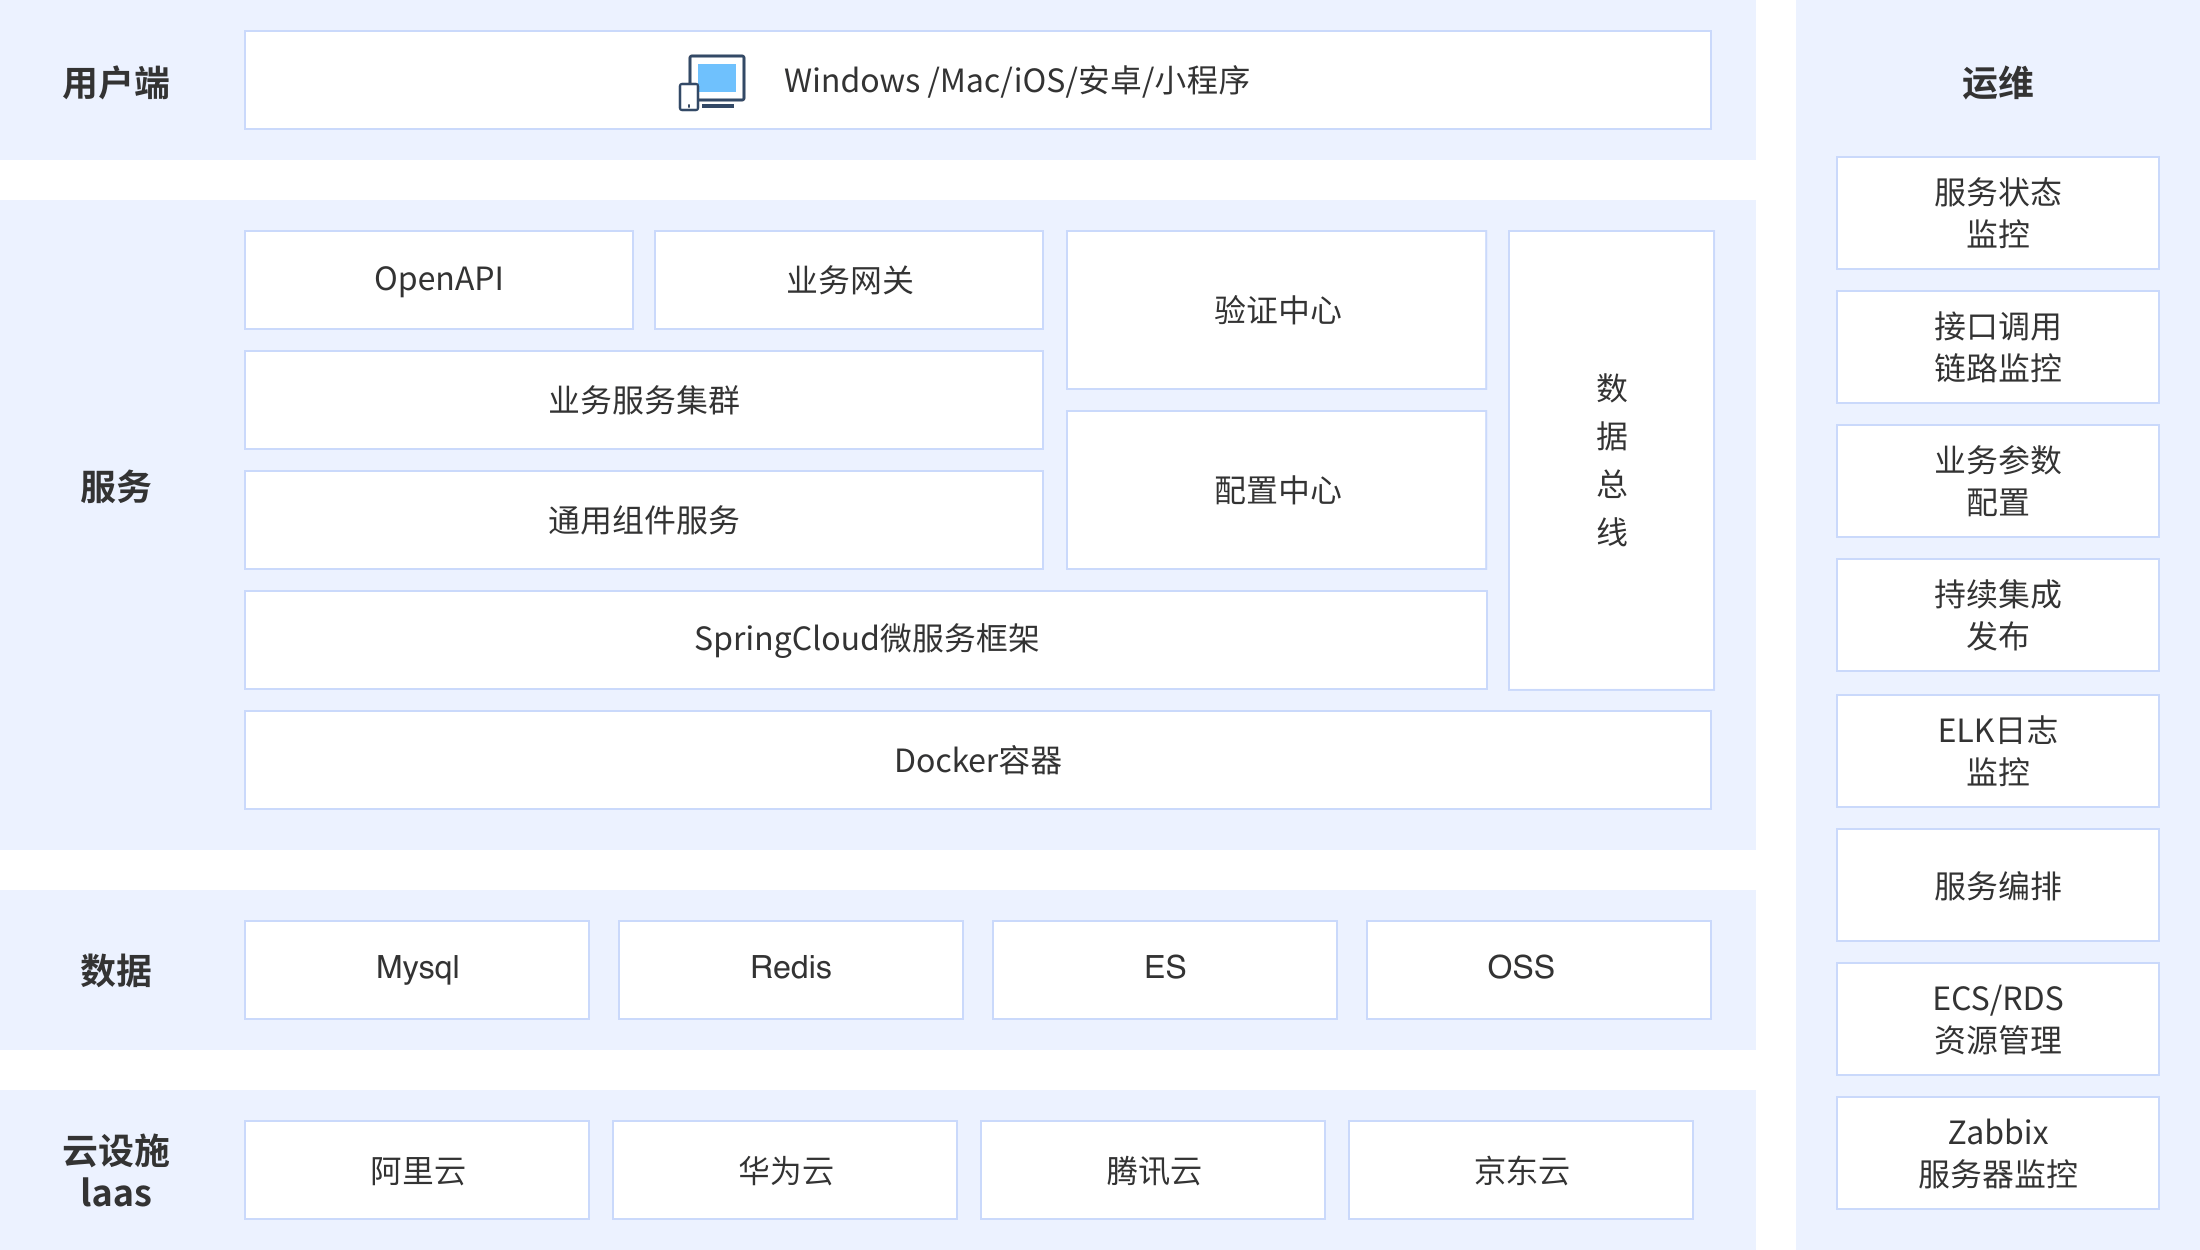The image size is (2200, 1250).
Task: Click the 业务服务集群 block
Action: tap(644, 400)
